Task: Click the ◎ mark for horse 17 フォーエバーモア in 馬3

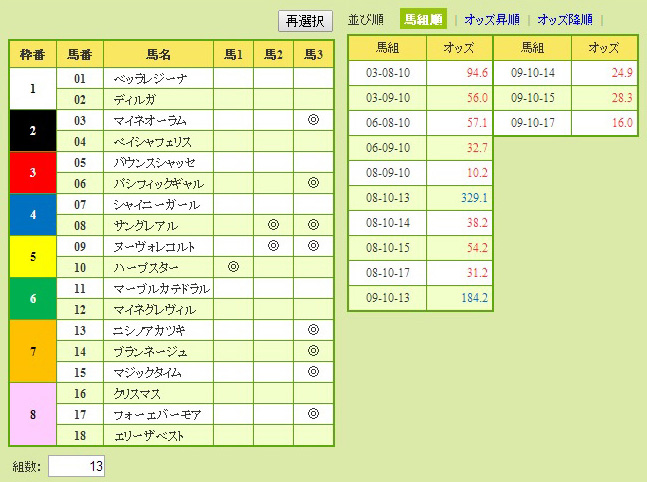Action: tap(313, 414)
